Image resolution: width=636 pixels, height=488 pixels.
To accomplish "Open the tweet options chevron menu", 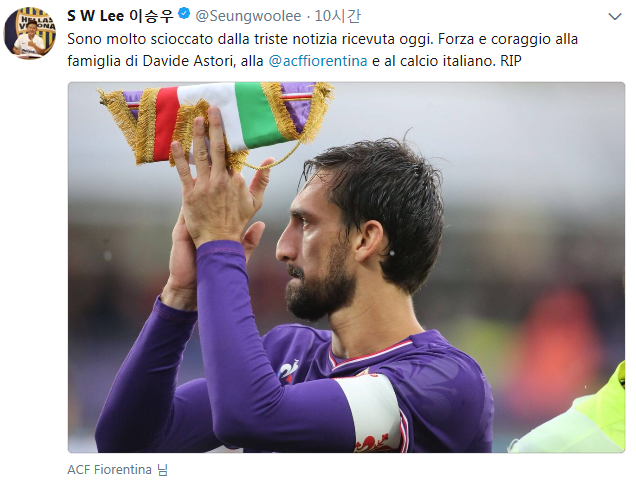I will (x=615, y=17).
